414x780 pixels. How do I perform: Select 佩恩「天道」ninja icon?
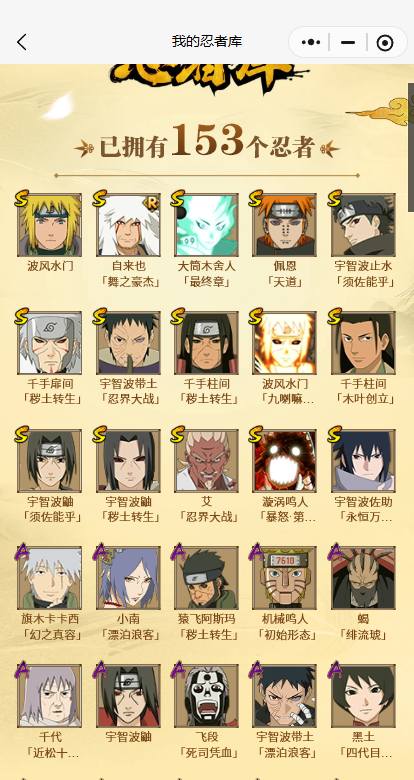285,225
